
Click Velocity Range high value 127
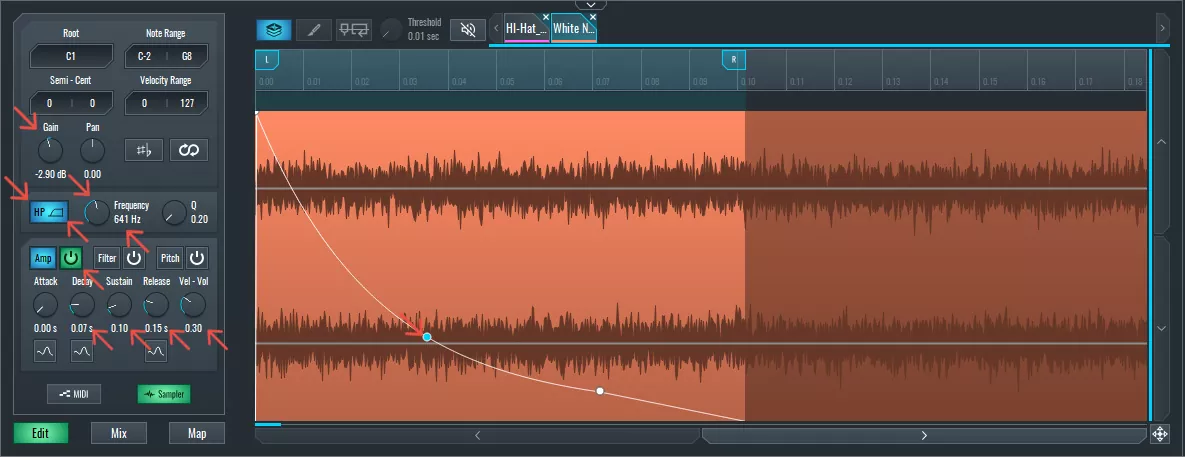point(187,103)
